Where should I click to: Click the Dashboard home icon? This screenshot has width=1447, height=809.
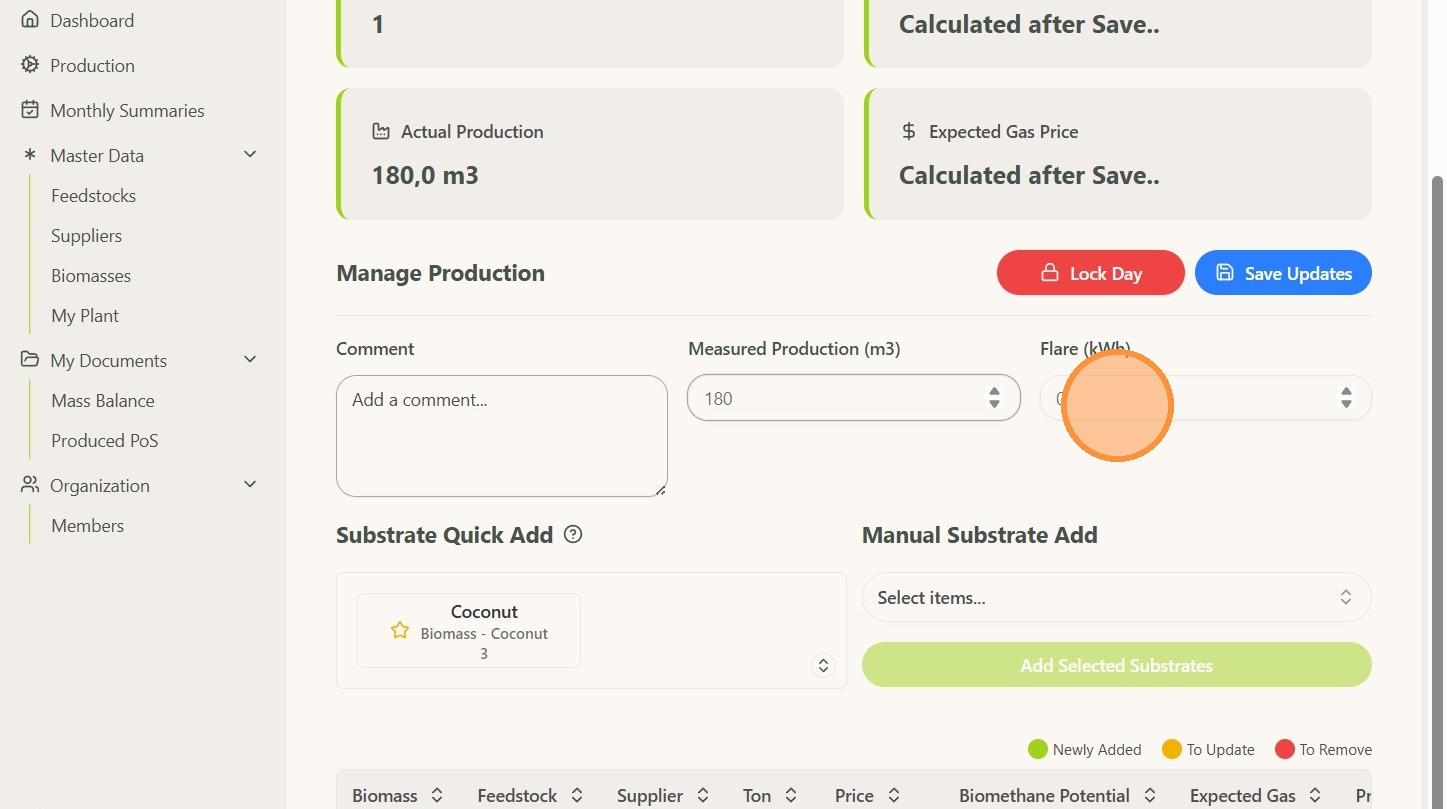click(30, 20)
